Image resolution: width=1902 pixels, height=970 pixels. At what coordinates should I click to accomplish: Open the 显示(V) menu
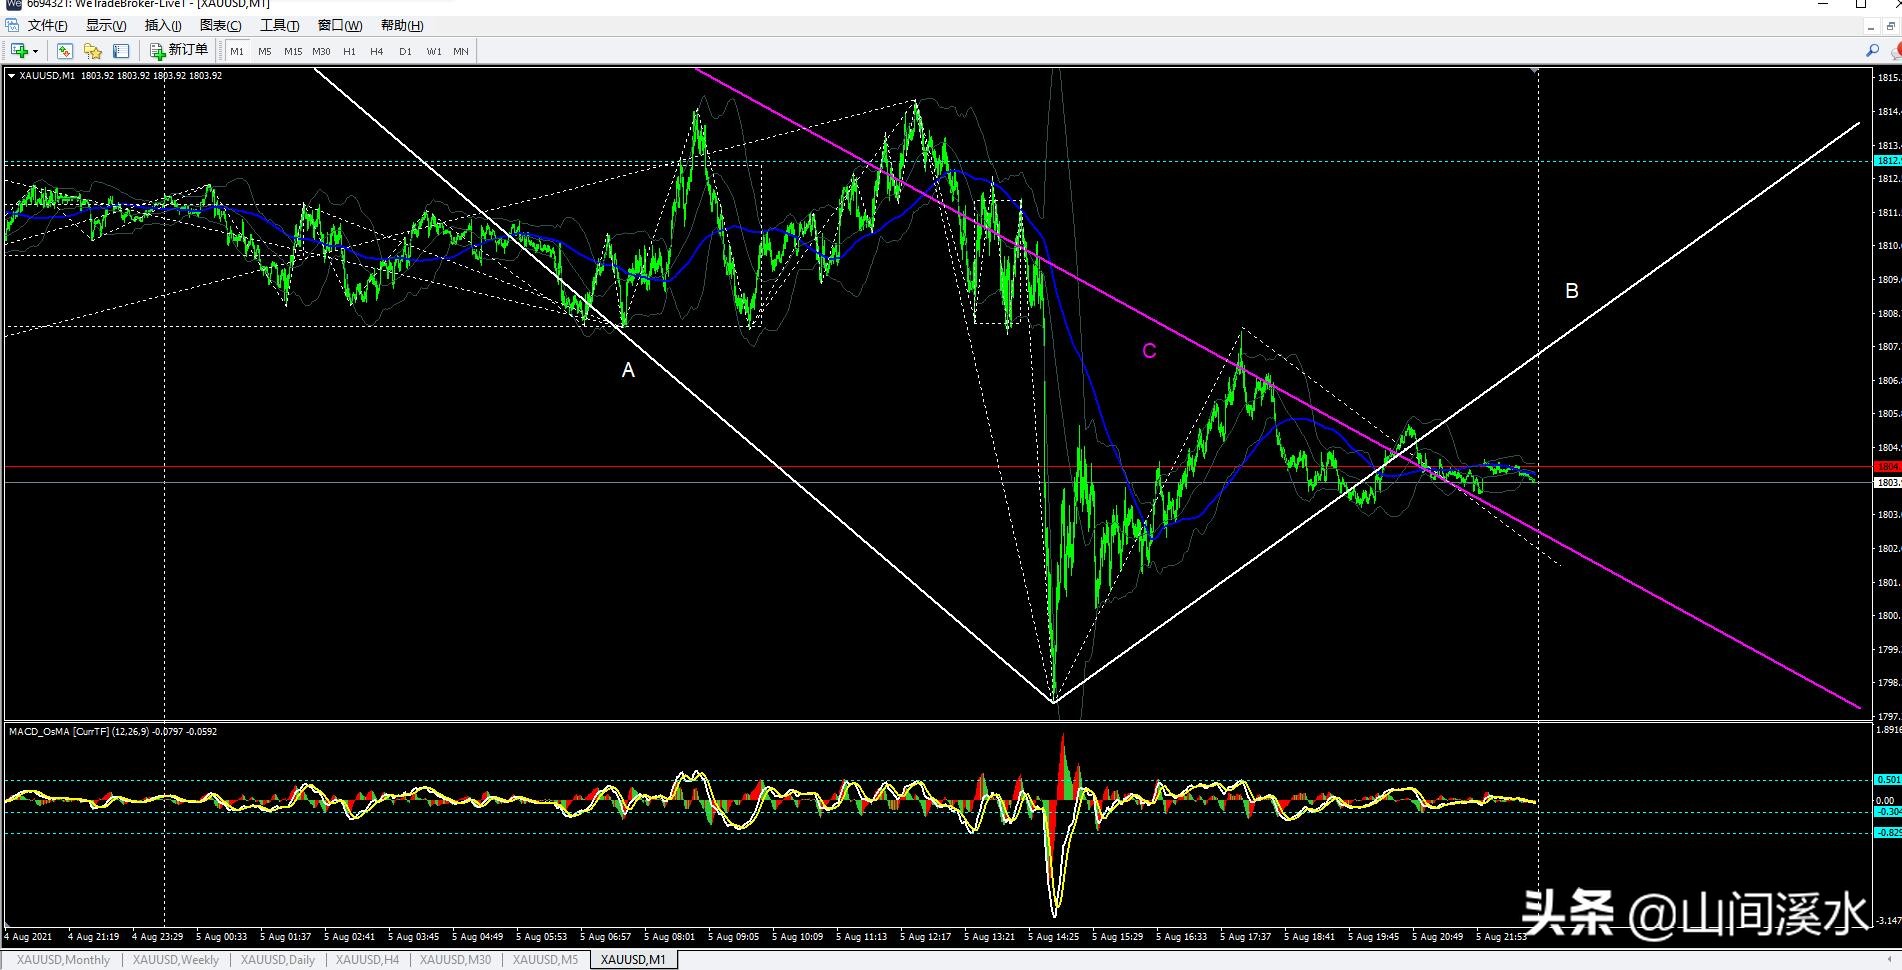click(x=106, y=25)
